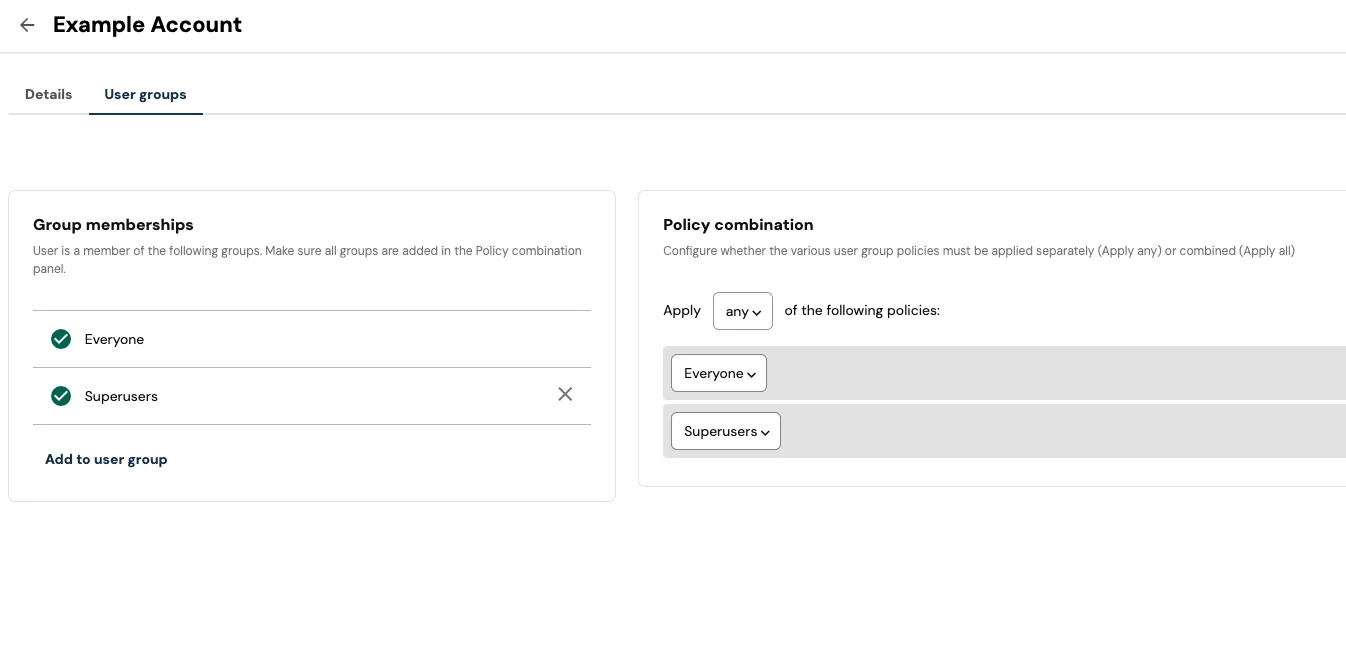Click the green checkmark next to Superusers
Viewport: 1346px width, 663px height.
coord(61,396)
